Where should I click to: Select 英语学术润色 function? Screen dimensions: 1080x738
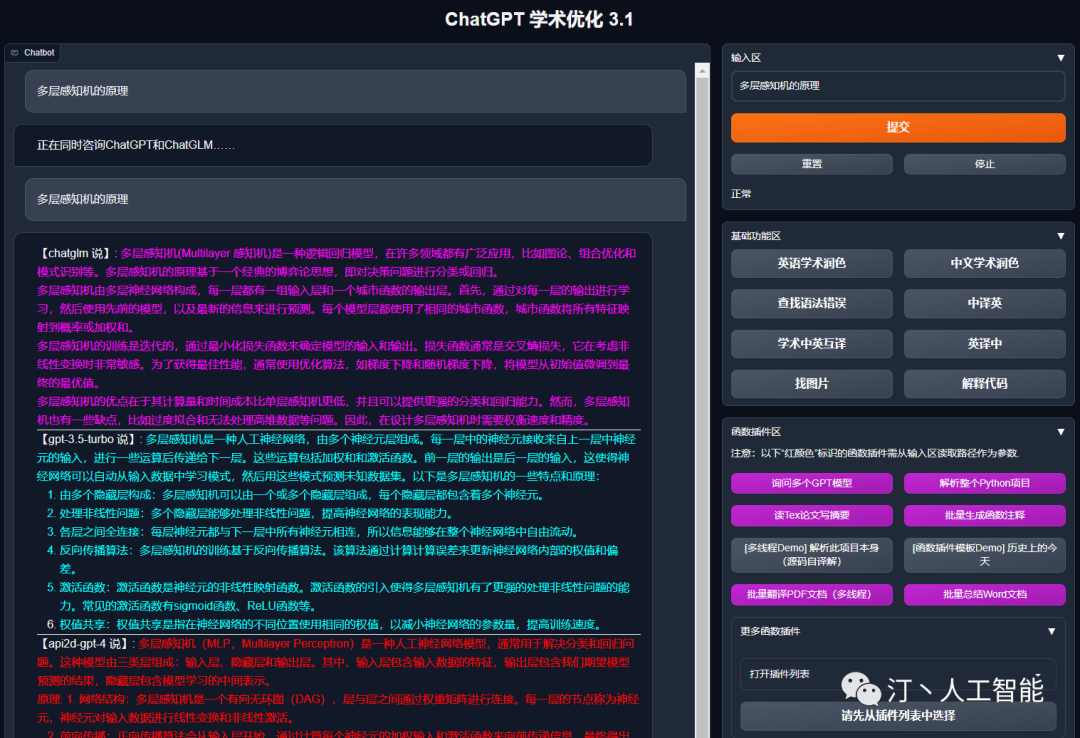coord(811,263)
